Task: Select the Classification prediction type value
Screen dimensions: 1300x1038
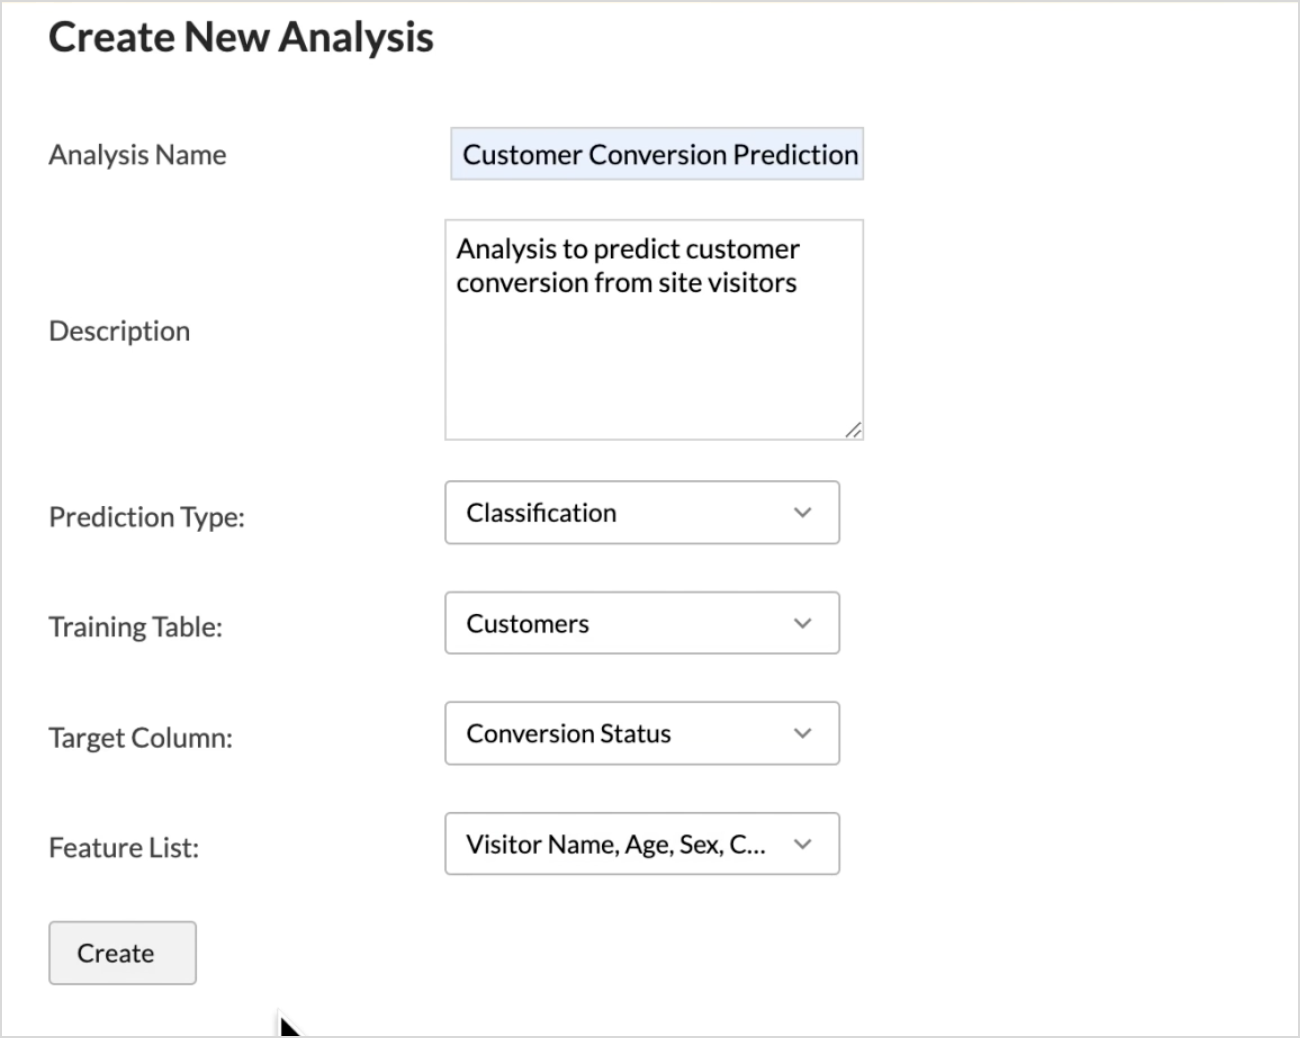Action: click(x=540, y=513)
